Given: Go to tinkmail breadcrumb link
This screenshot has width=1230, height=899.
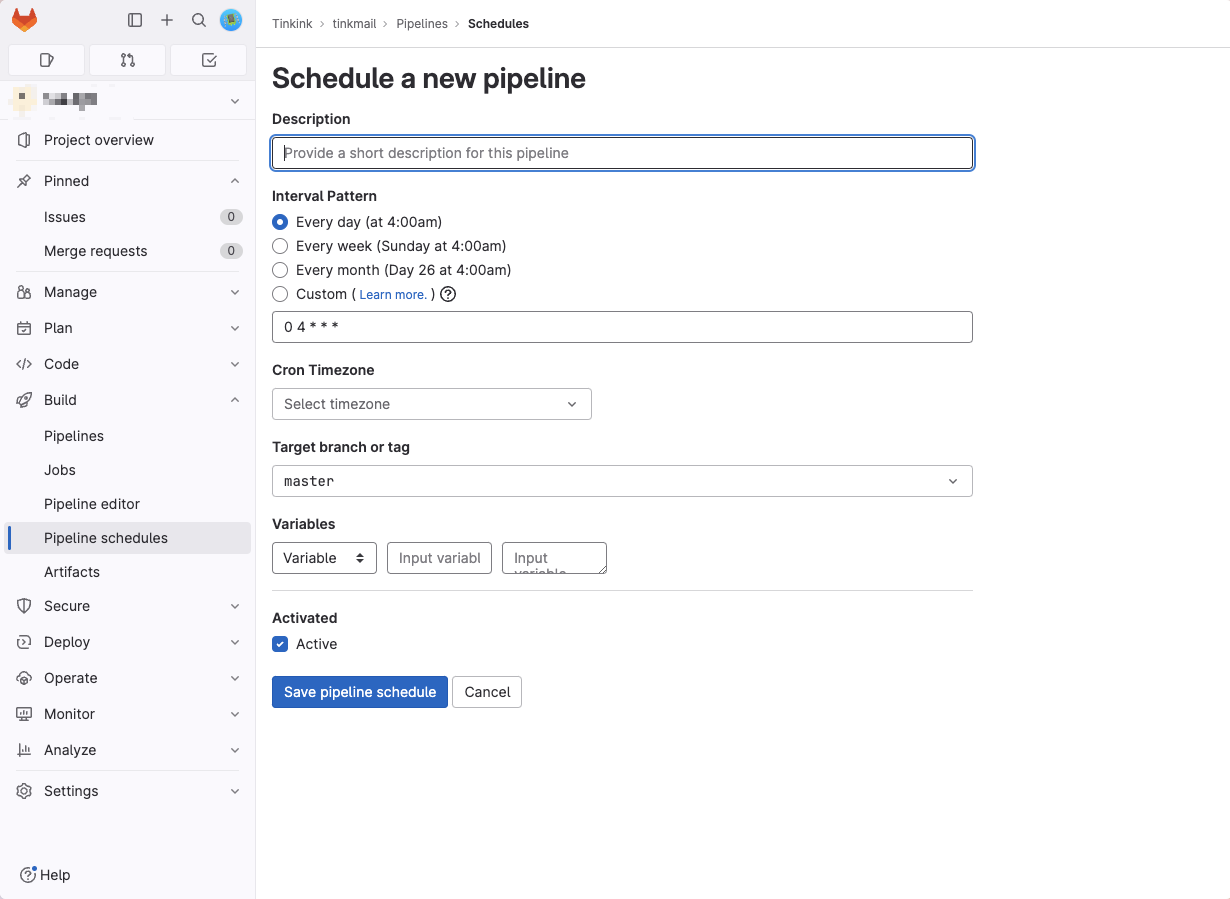Looking at the screenshot, I should coord(354,23).
